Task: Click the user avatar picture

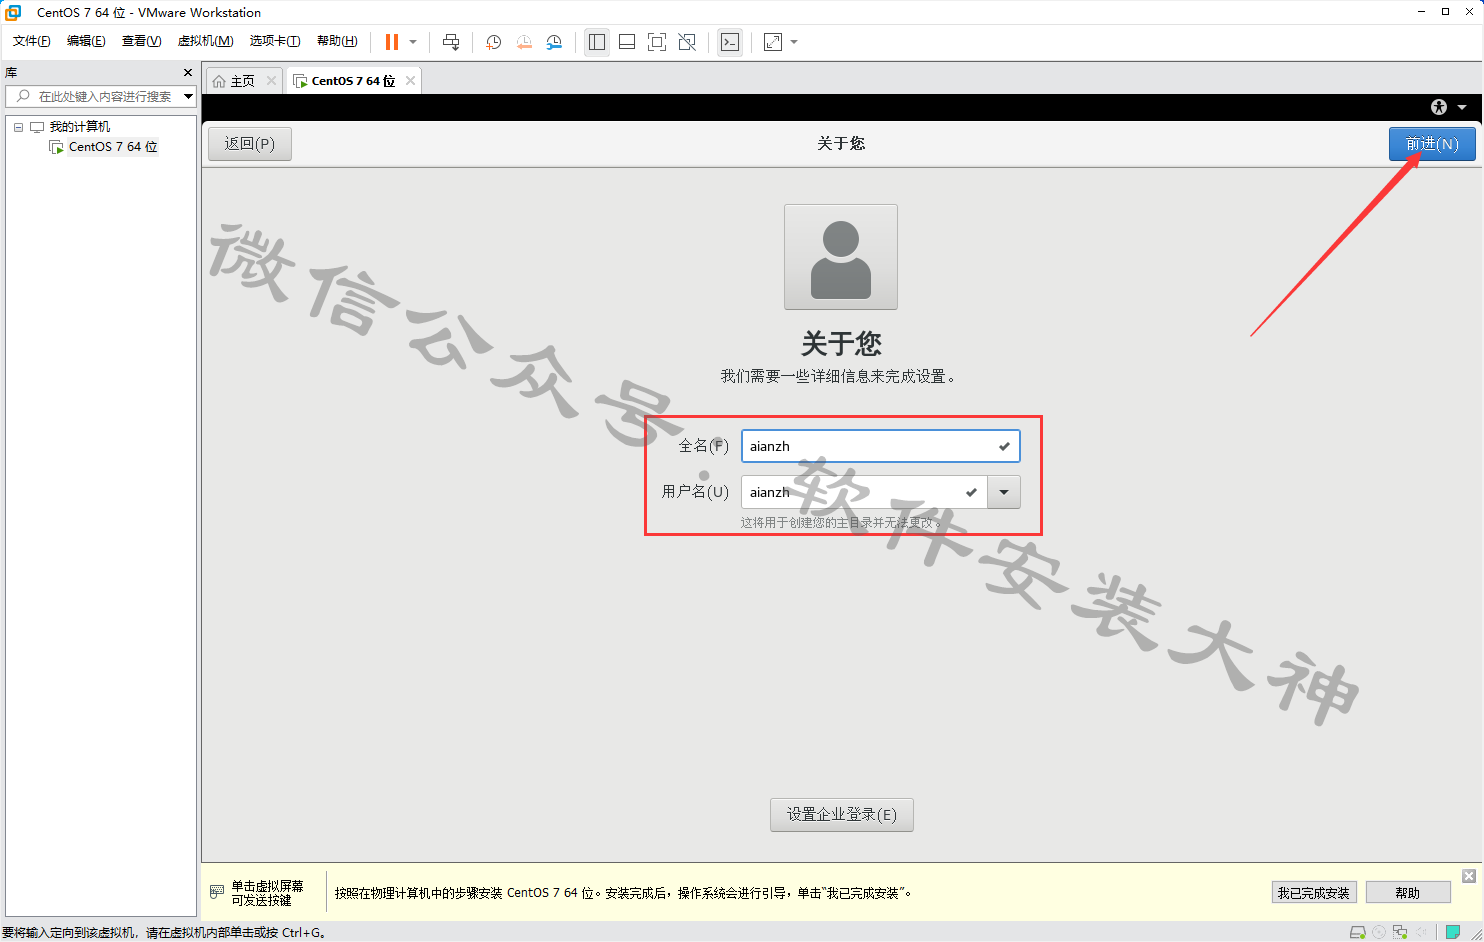Action: (x=841, y=257)
